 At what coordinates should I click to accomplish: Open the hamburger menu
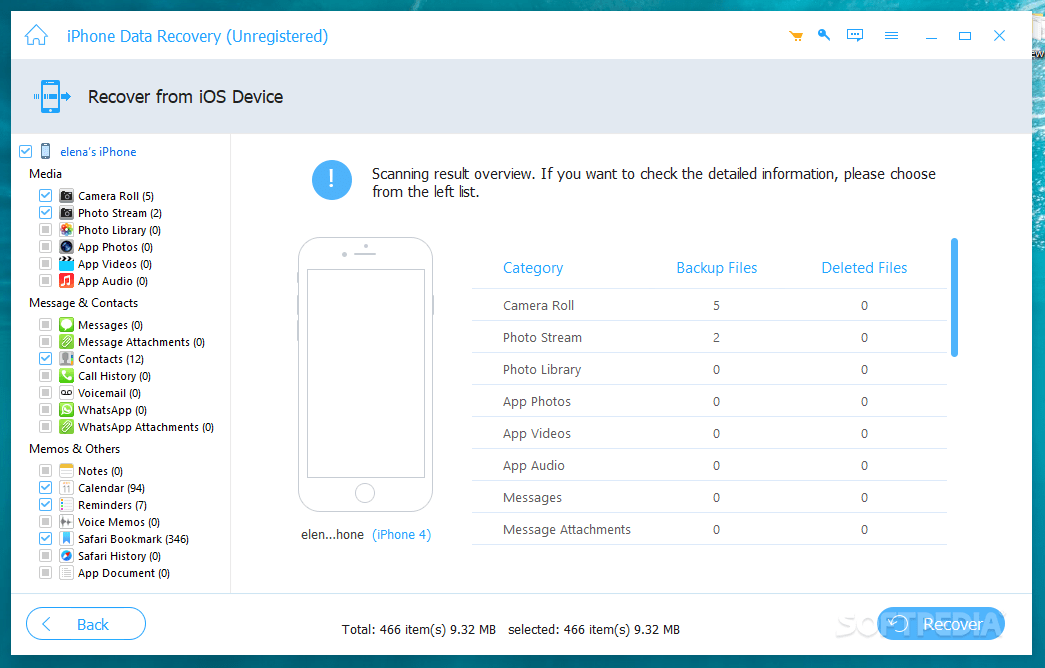pos(891,35)
